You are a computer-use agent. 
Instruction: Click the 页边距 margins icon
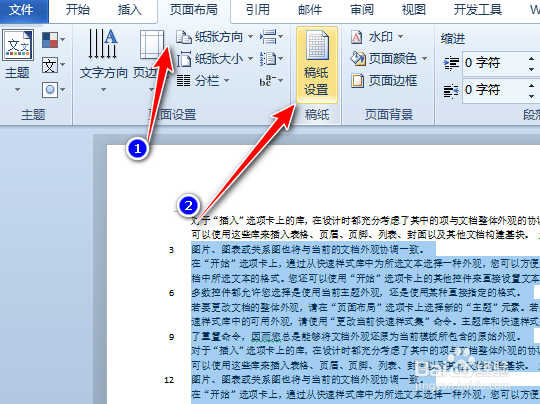152,45
